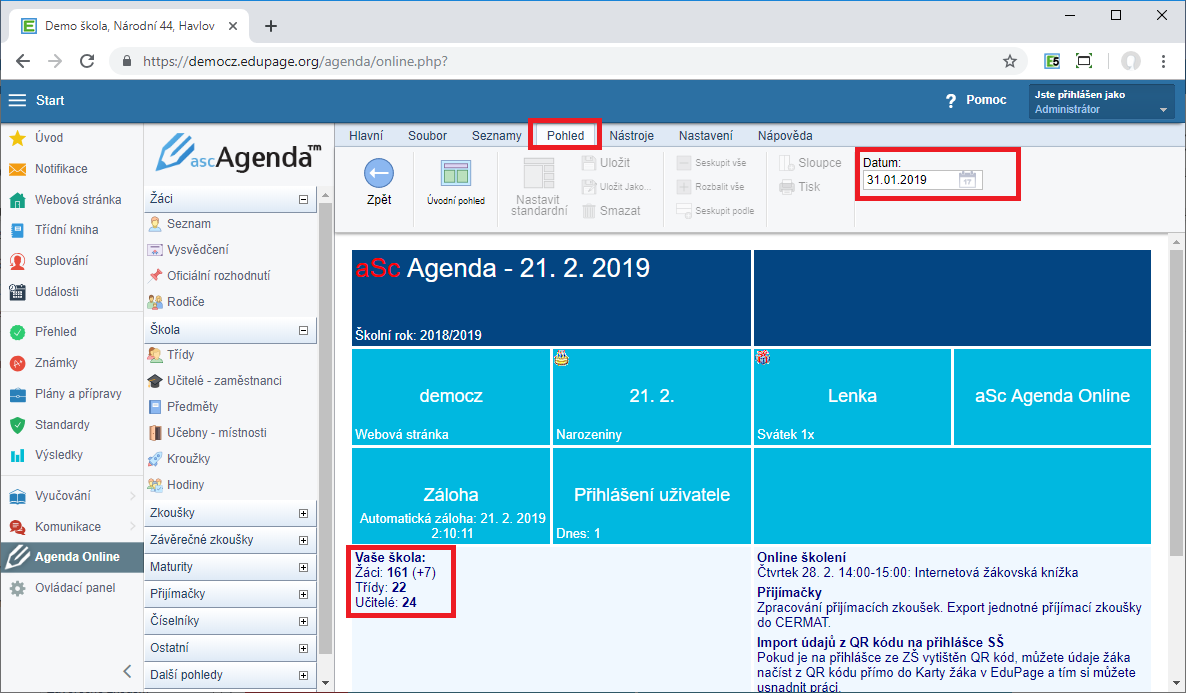
Task: Click the democz Webová stránka tile
Action: [451, 396]
